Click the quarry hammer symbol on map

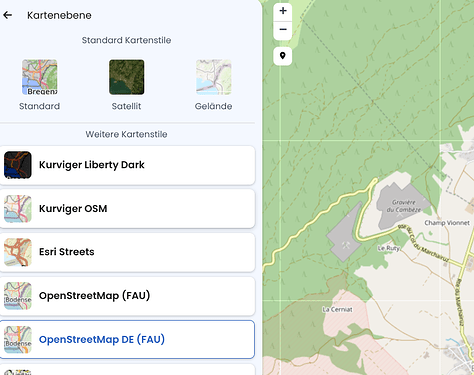tap(346, 246)
